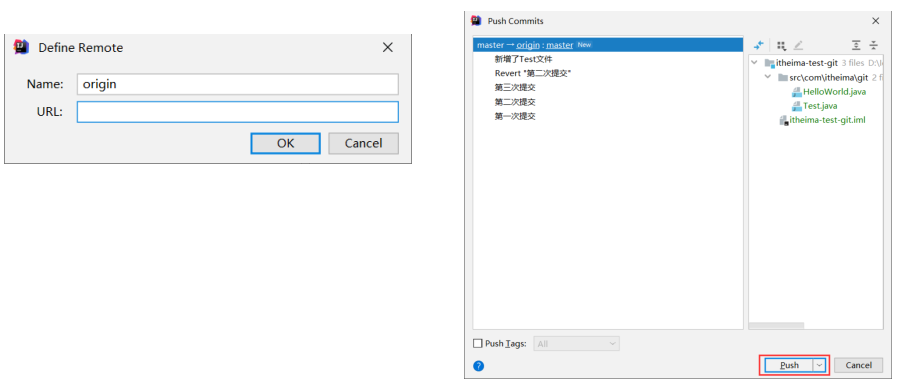Image resolution: width=898 pixels, height=385 pixels.
Task: Select the HelloWorld.java file
Action: pos(834,92)
